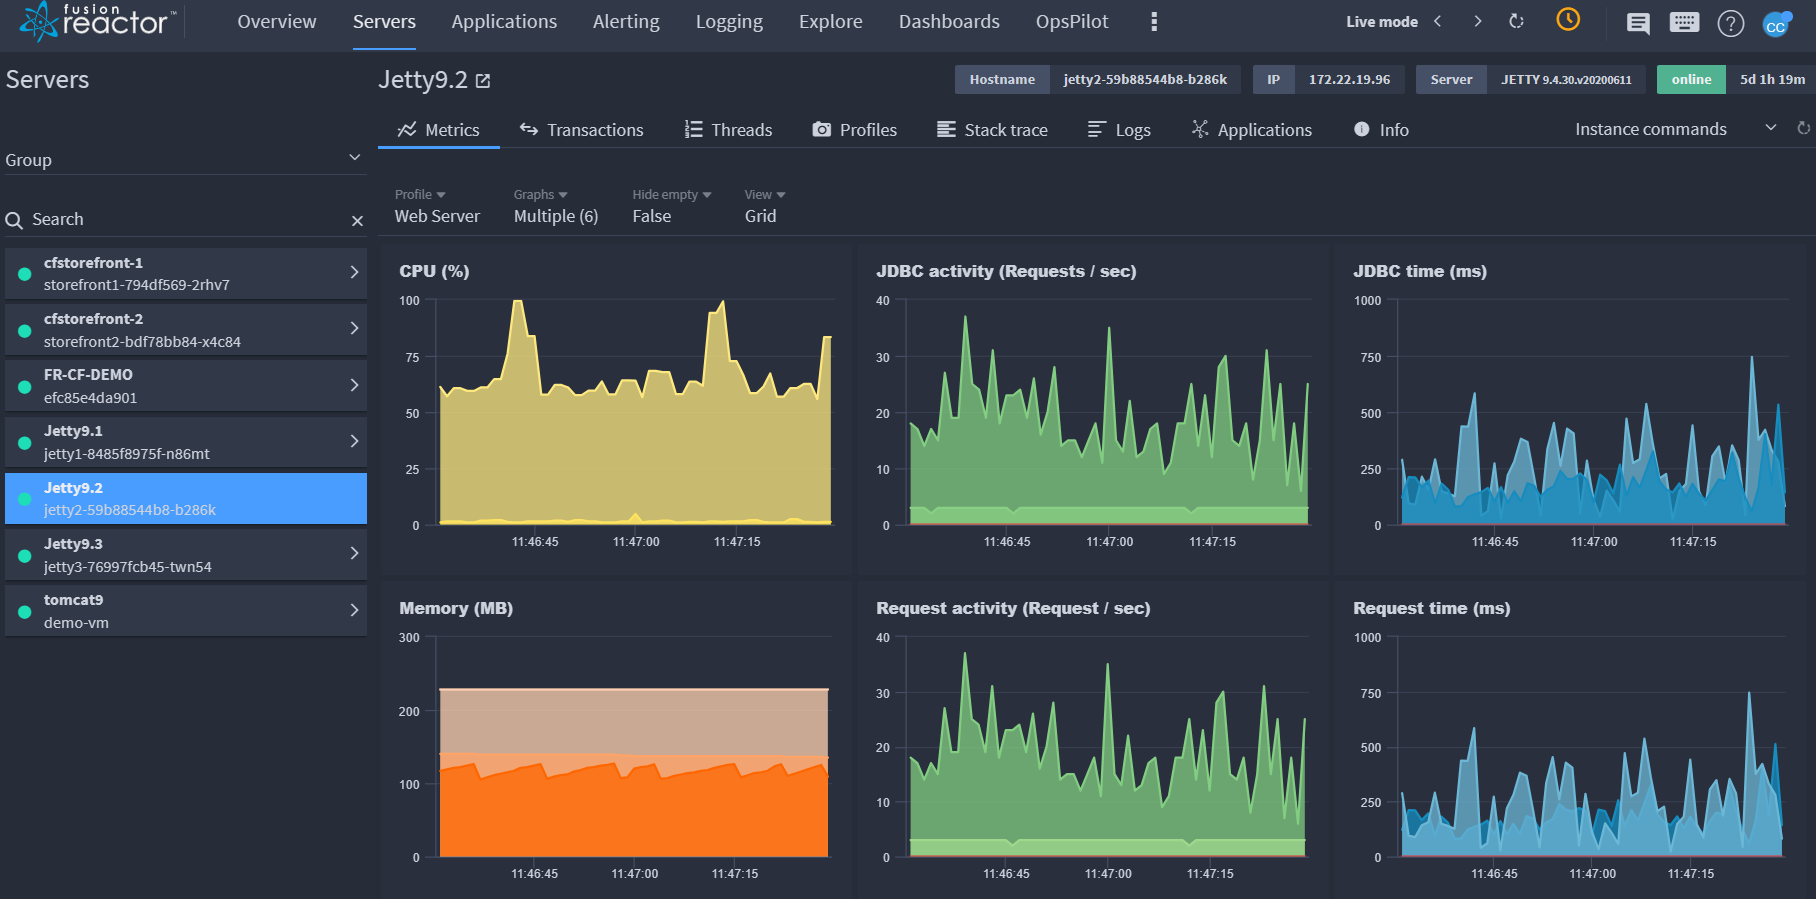1816x899 pixels.
Task: Expand FR-CF-DEMO server chevron
Action: tap(354, 385)
